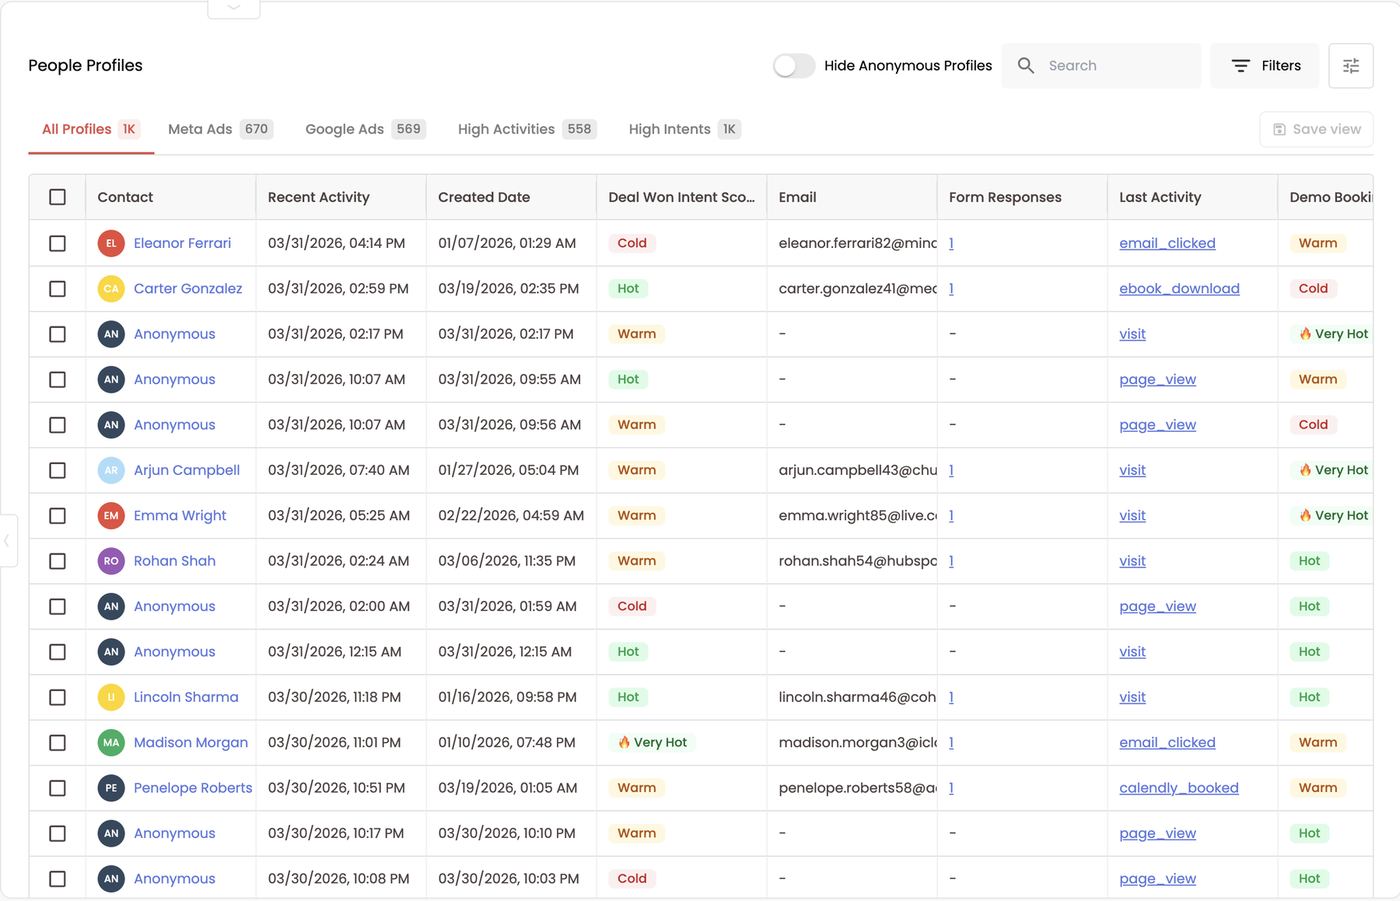Switch to Meta Ads tab

pos(220,129)
